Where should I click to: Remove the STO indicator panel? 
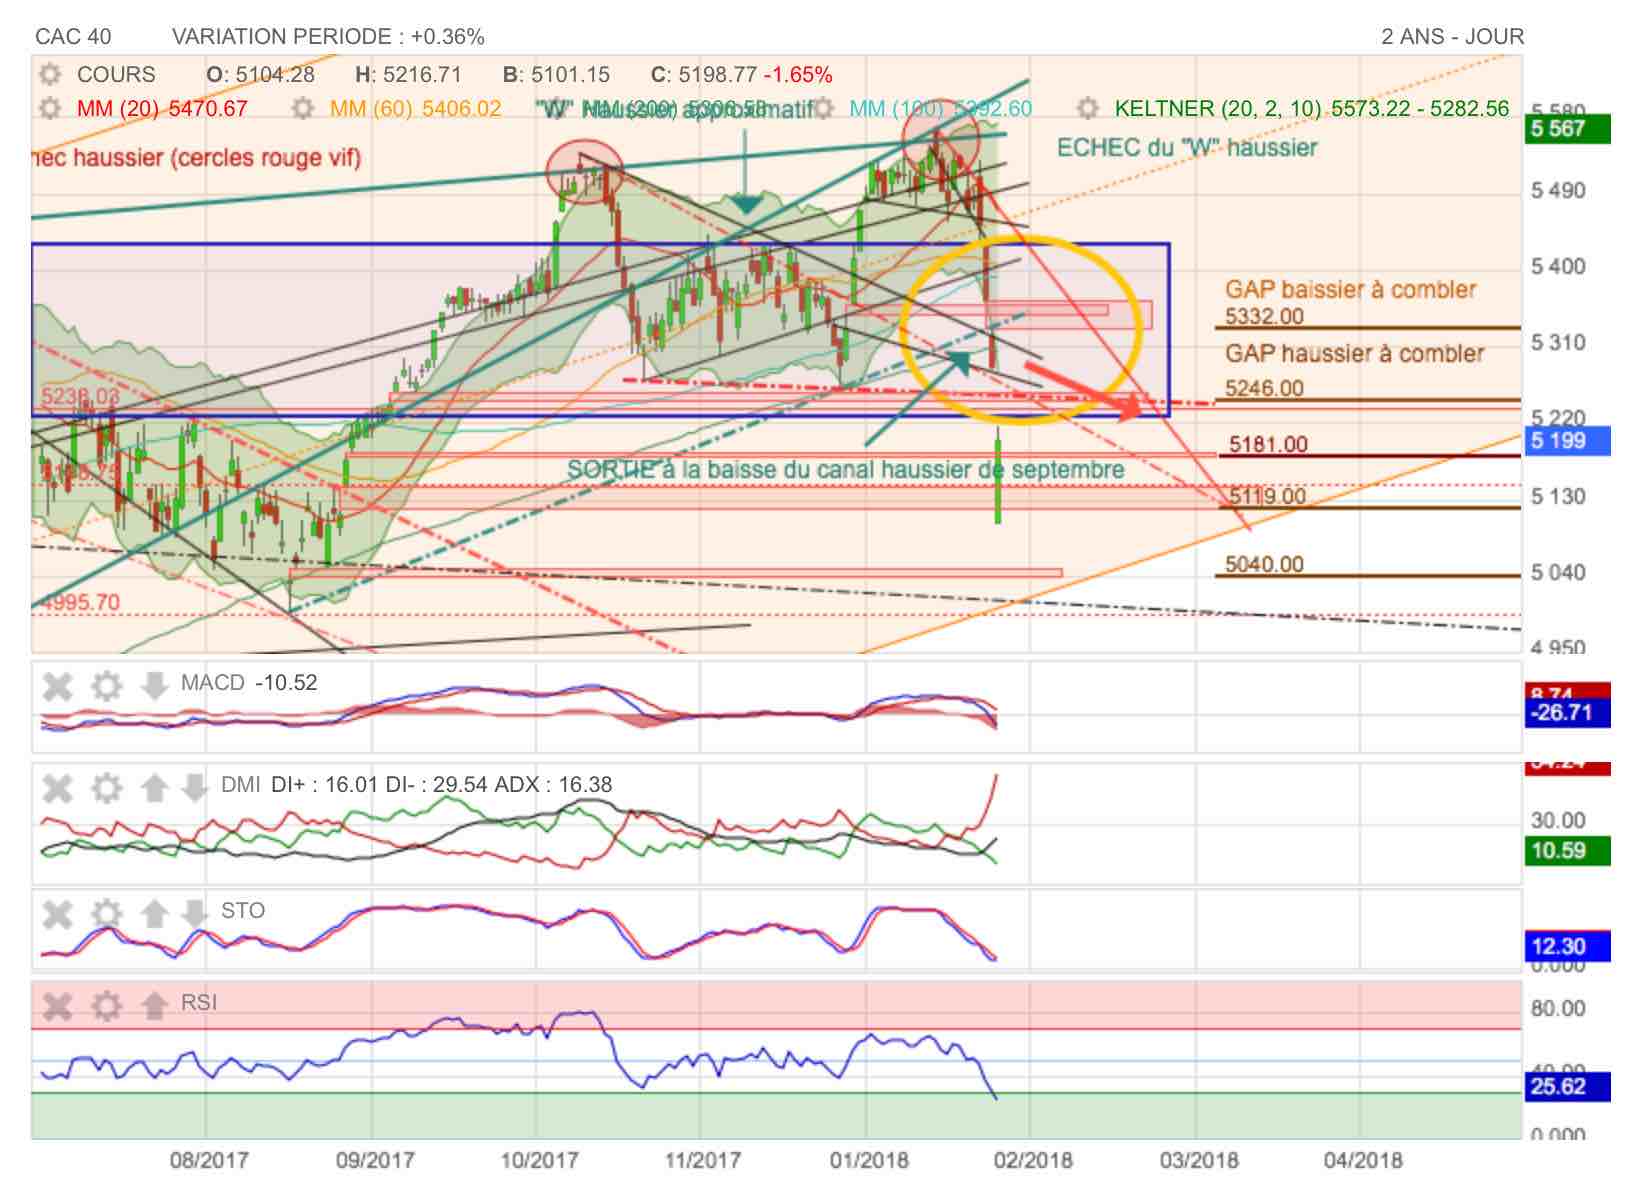pyautogui.click(x=58, y=914)
